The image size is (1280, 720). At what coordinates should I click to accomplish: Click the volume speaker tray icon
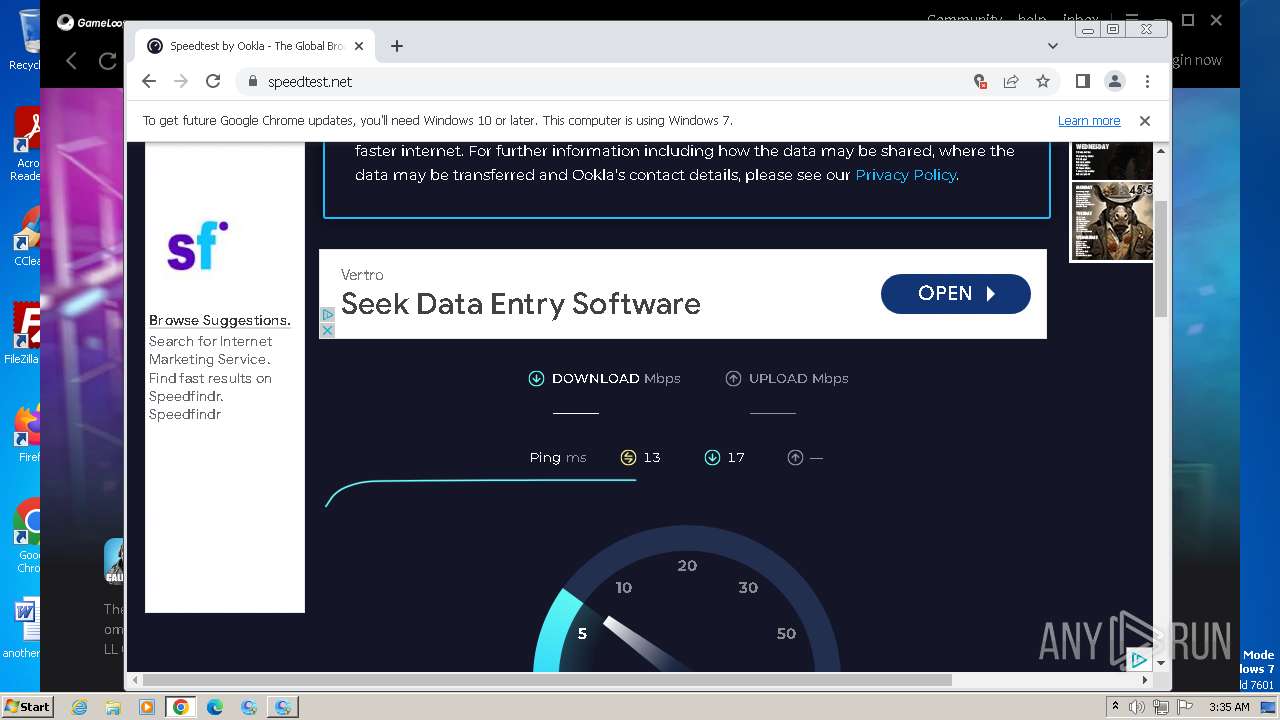coord(1137,707)
